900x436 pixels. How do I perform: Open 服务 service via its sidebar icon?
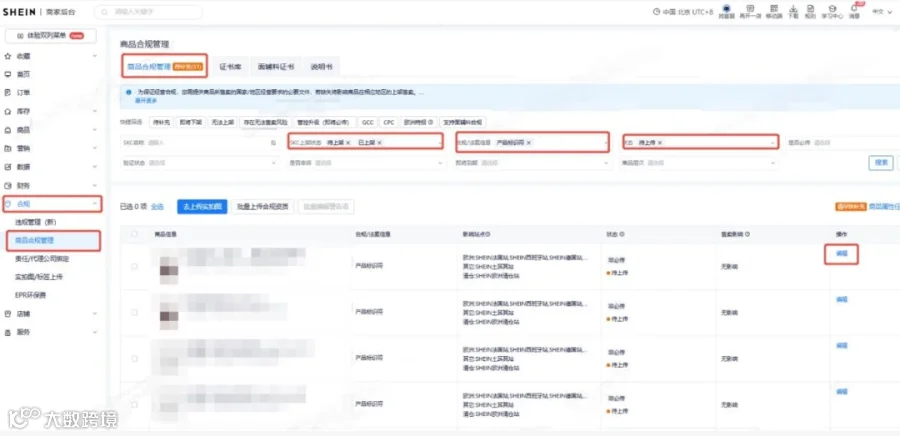tap(7, 332)
